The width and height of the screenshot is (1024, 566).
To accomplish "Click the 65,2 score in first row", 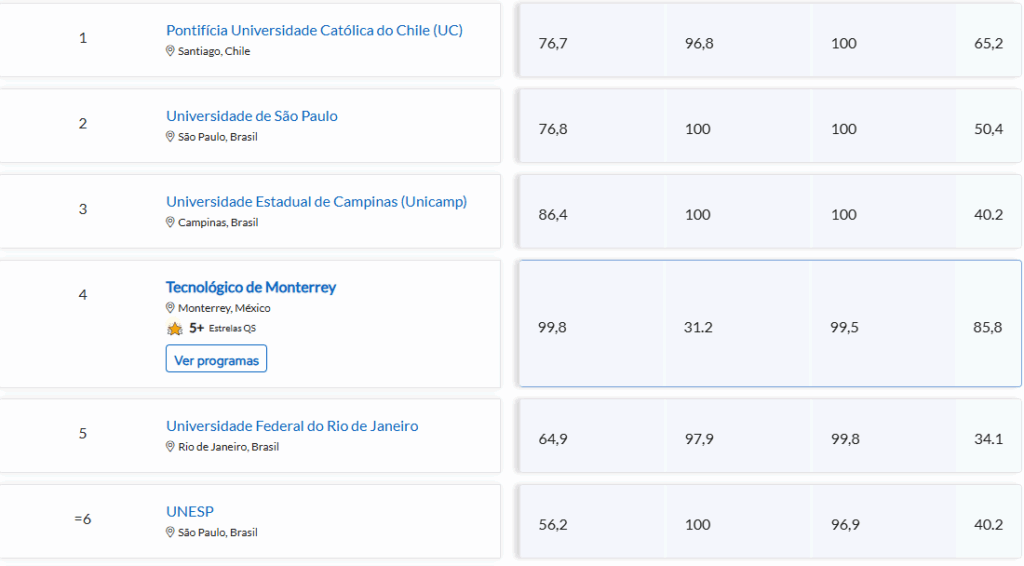I will 988,43.
